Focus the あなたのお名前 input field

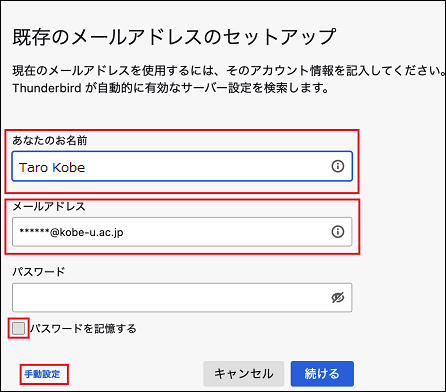point(182,166)
